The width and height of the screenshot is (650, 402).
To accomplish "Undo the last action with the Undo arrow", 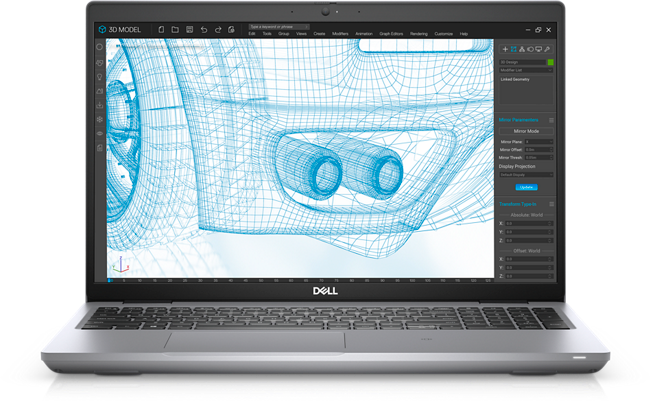I will tap(204, 30).
